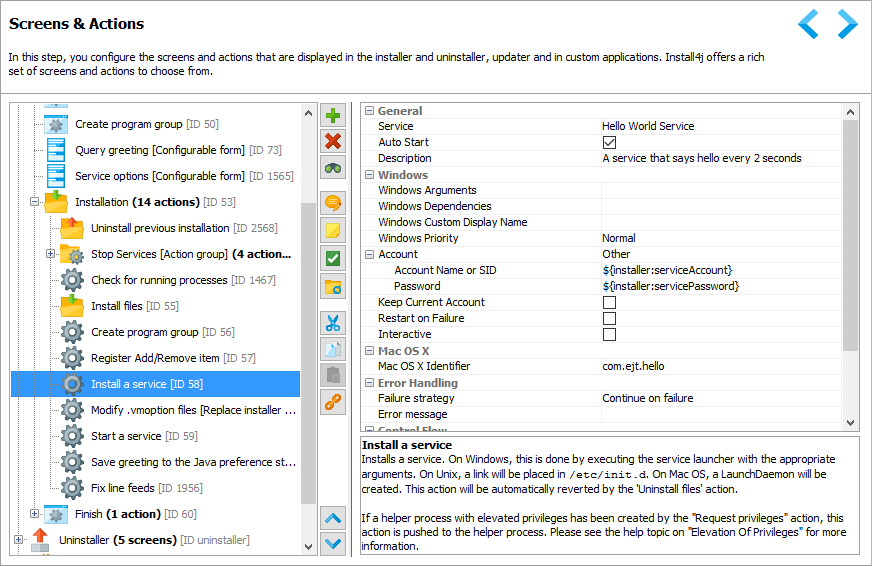Viewport: 872px width, 566px height.
Task: Expand the Uninstaller tree node
Action: pos(19,540)
